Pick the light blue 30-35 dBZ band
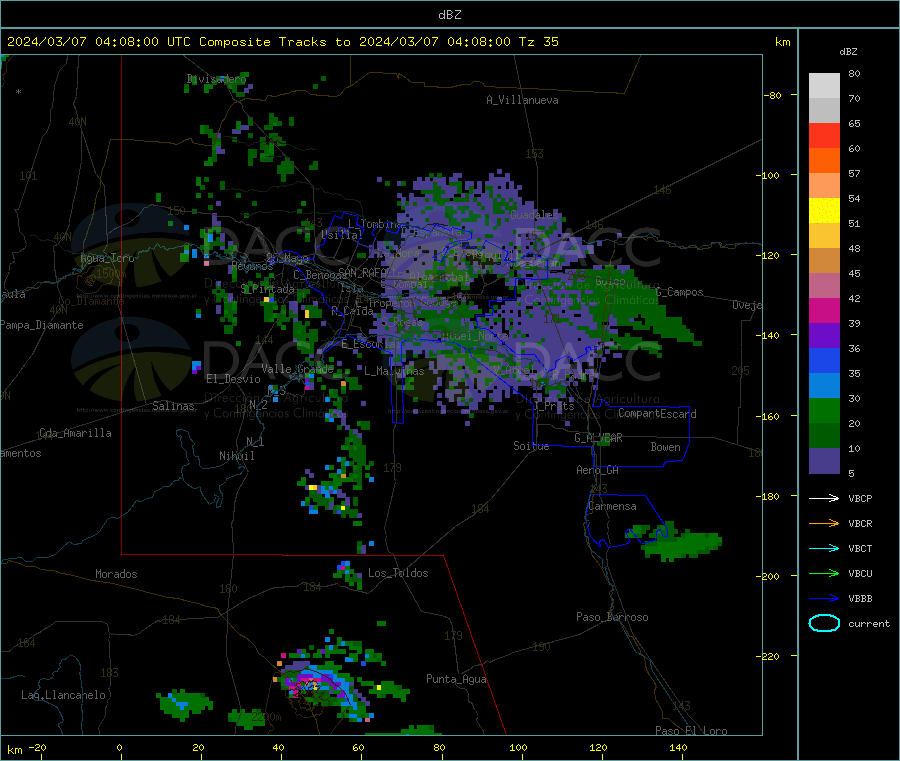The image size is (900, 761). pos(824,386)
